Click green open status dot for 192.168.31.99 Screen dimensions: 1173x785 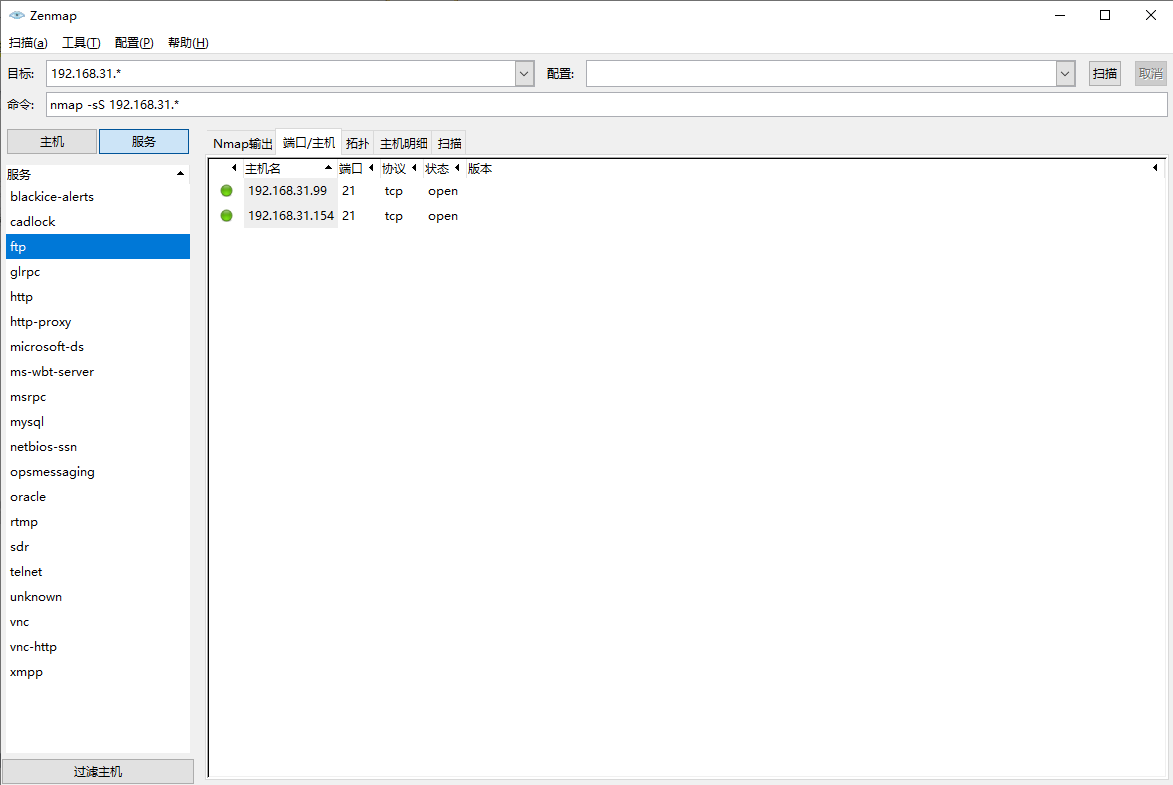[227, 191]
